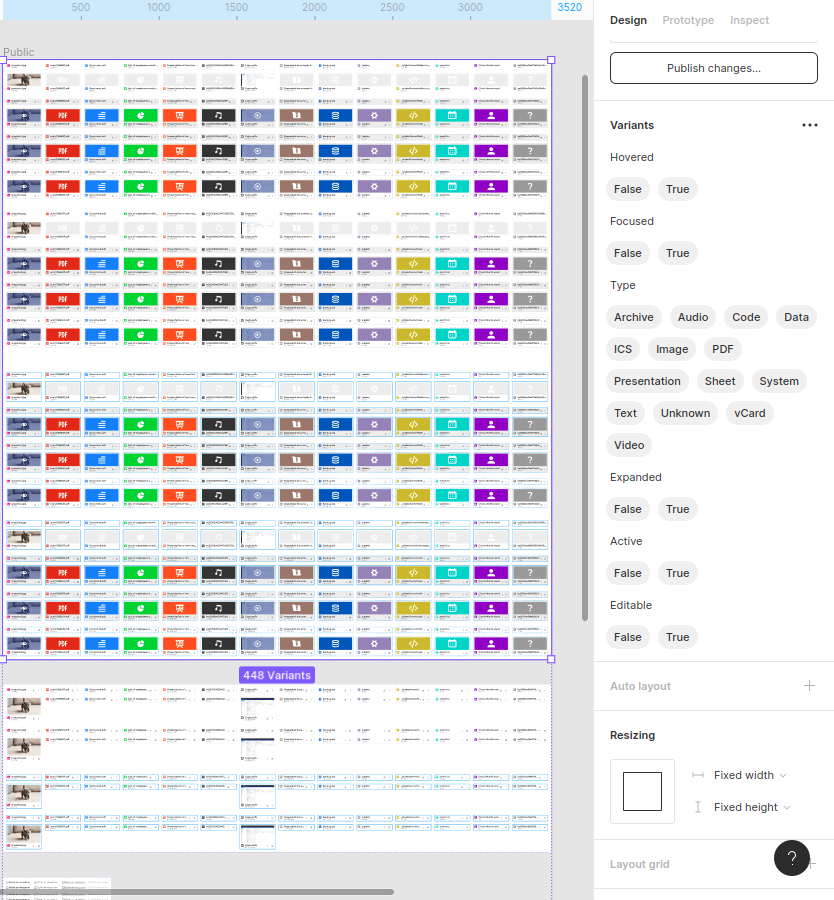Screen dimensions: 834x900
Task: Click the resizing constraints preview box
Action: point(642,791)
